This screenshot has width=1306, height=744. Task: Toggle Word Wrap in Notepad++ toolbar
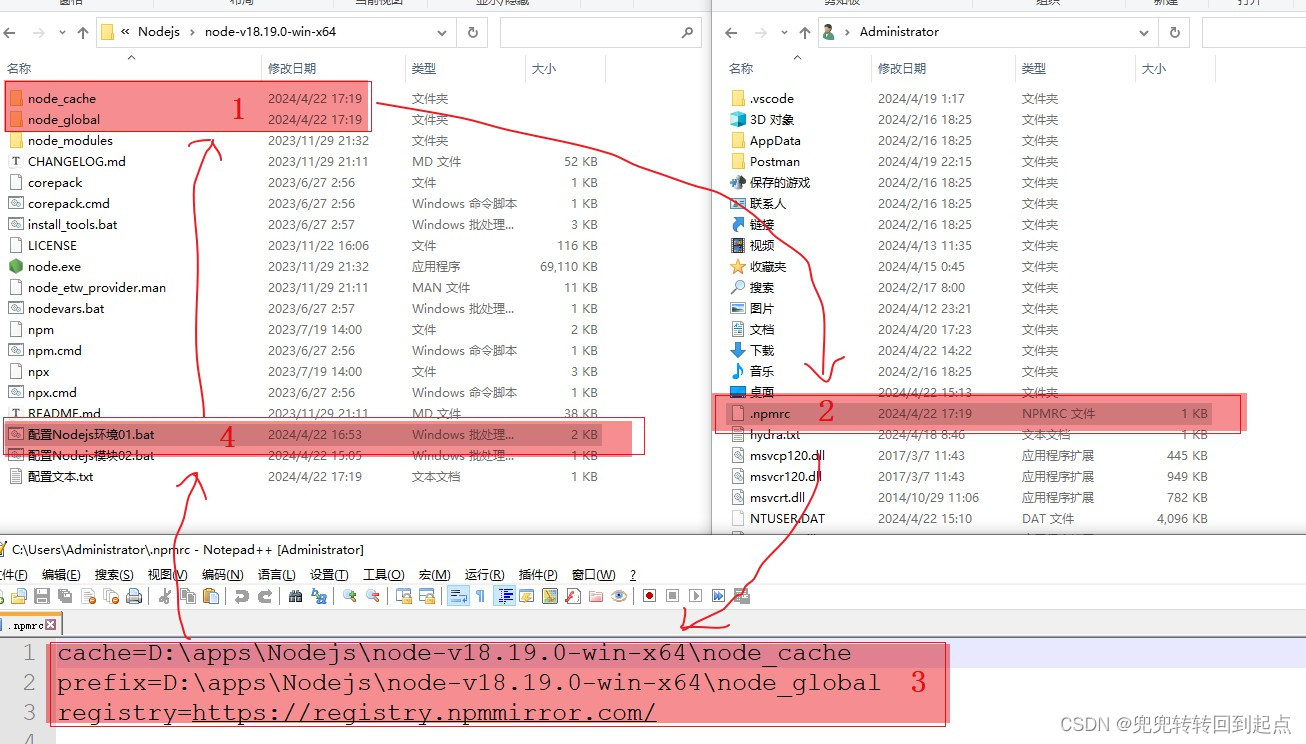tap(459, 596)
